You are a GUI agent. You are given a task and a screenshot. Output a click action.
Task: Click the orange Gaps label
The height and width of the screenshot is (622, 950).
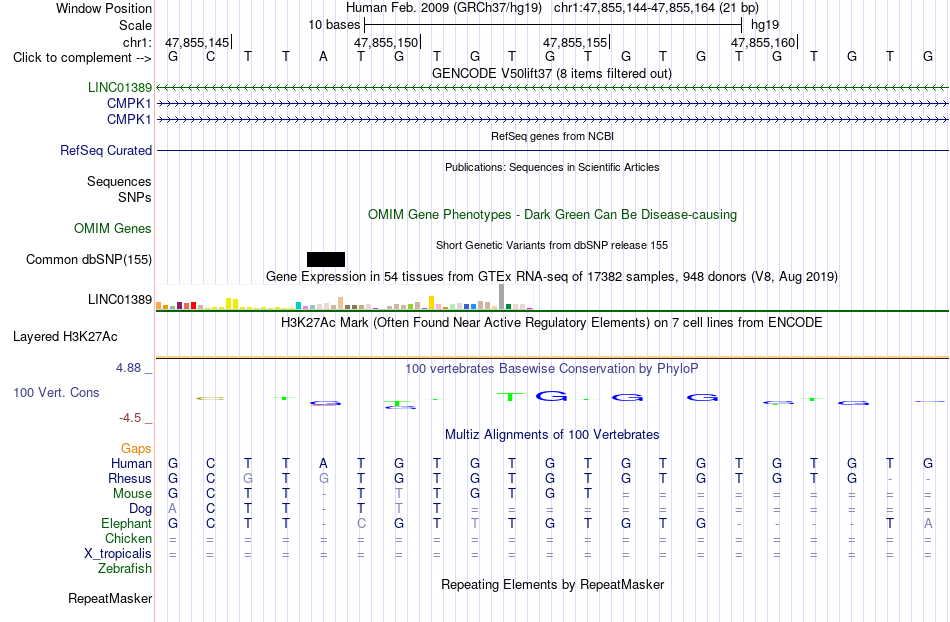(x=136, y=449)
